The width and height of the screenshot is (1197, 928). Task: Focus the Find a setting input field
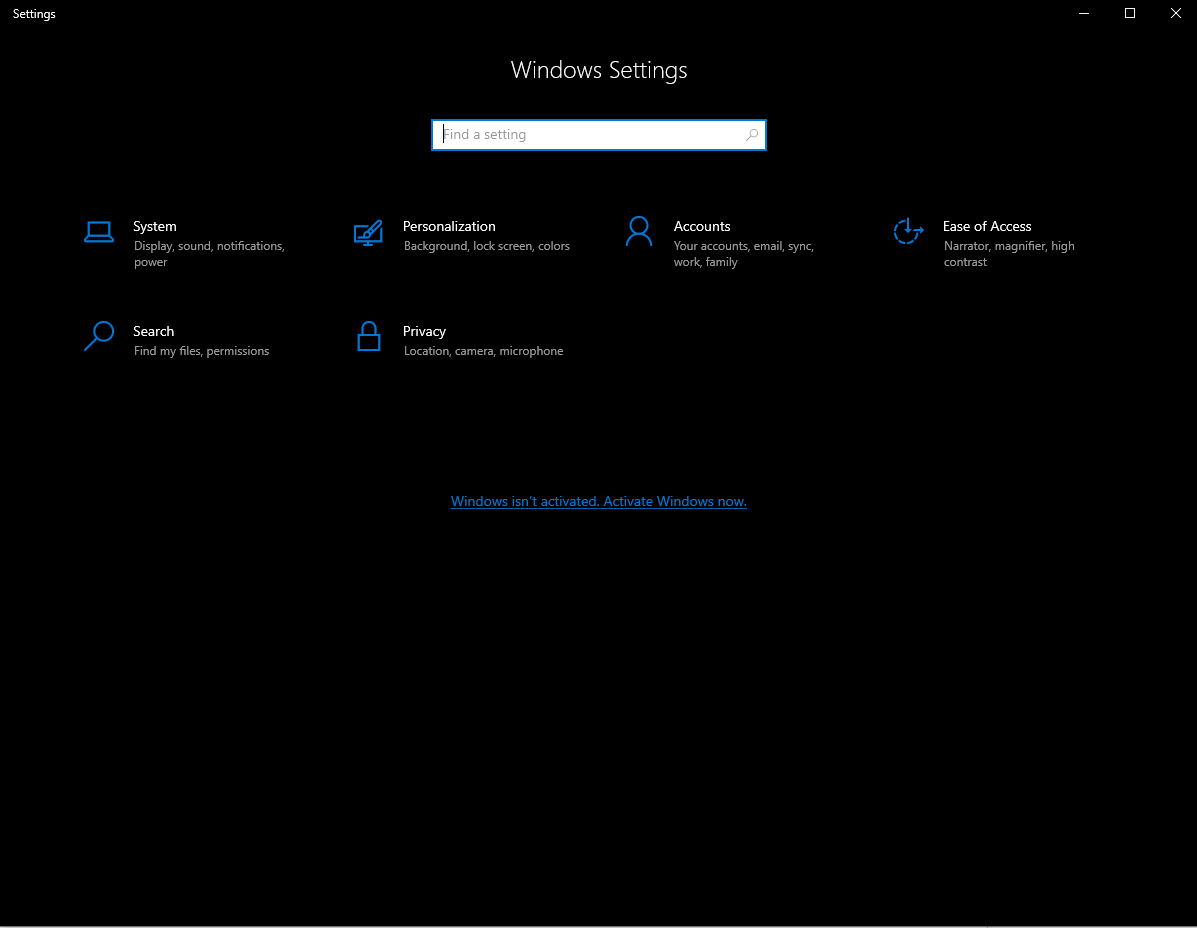click(598, 135)
